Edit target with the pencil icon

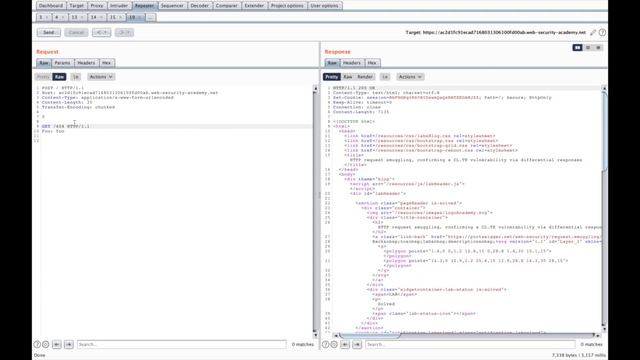point(593,32)
